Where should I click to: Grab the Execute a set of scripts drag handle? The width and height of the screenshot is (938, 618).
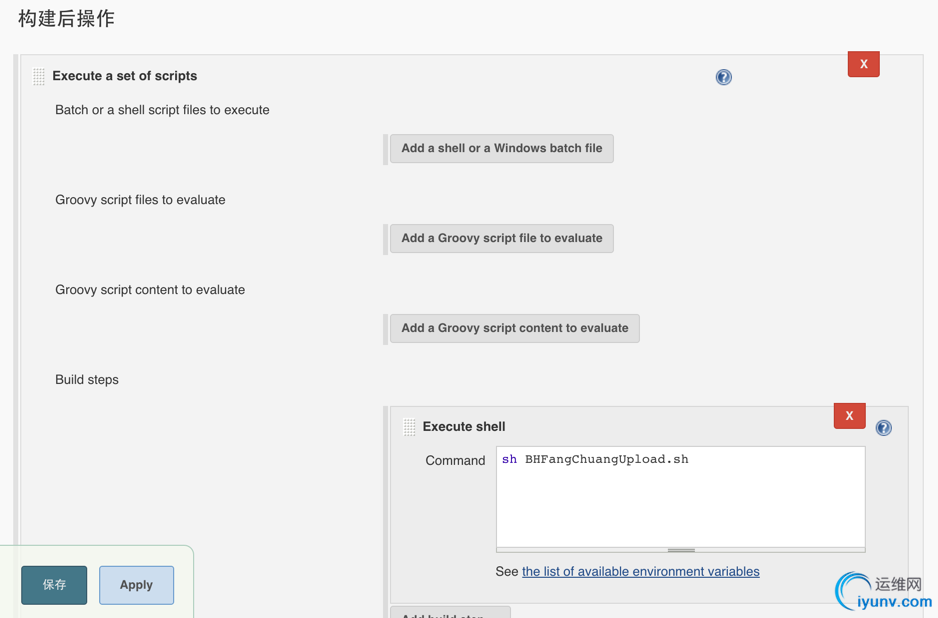coord(39,76)
